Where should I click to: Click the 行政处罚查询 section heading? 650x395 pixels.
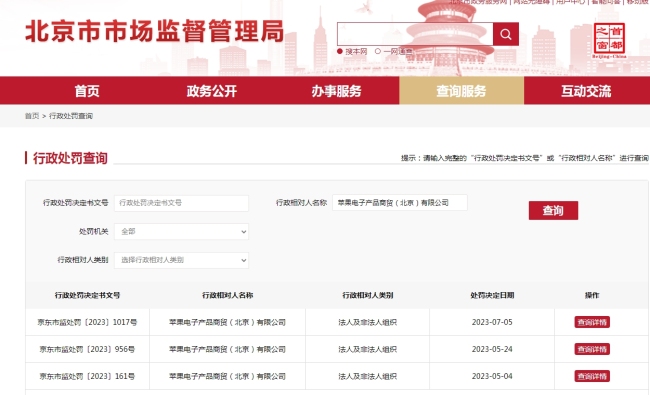(x=70, y=158)
